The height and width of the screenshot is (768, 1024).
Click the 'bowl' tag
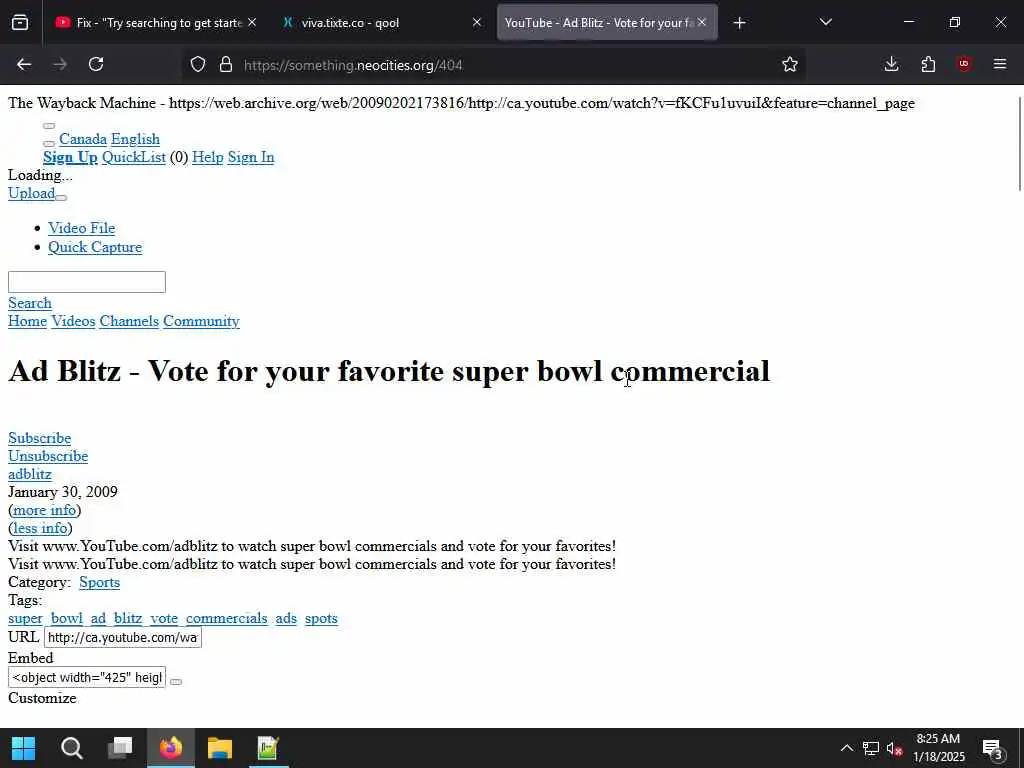pos(67,618)
